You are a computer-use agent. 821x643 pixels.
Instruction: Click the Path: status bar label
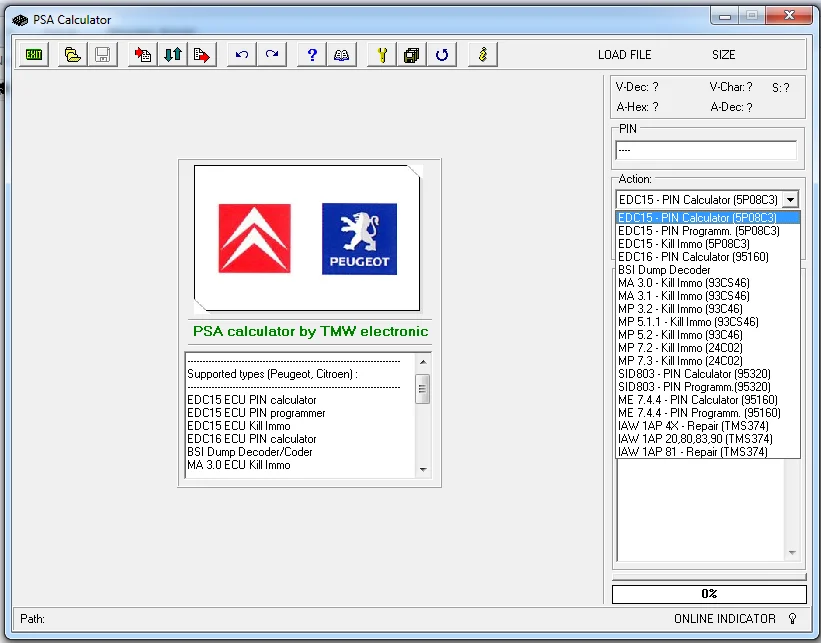pyautogui.click(x=32, y=619)
